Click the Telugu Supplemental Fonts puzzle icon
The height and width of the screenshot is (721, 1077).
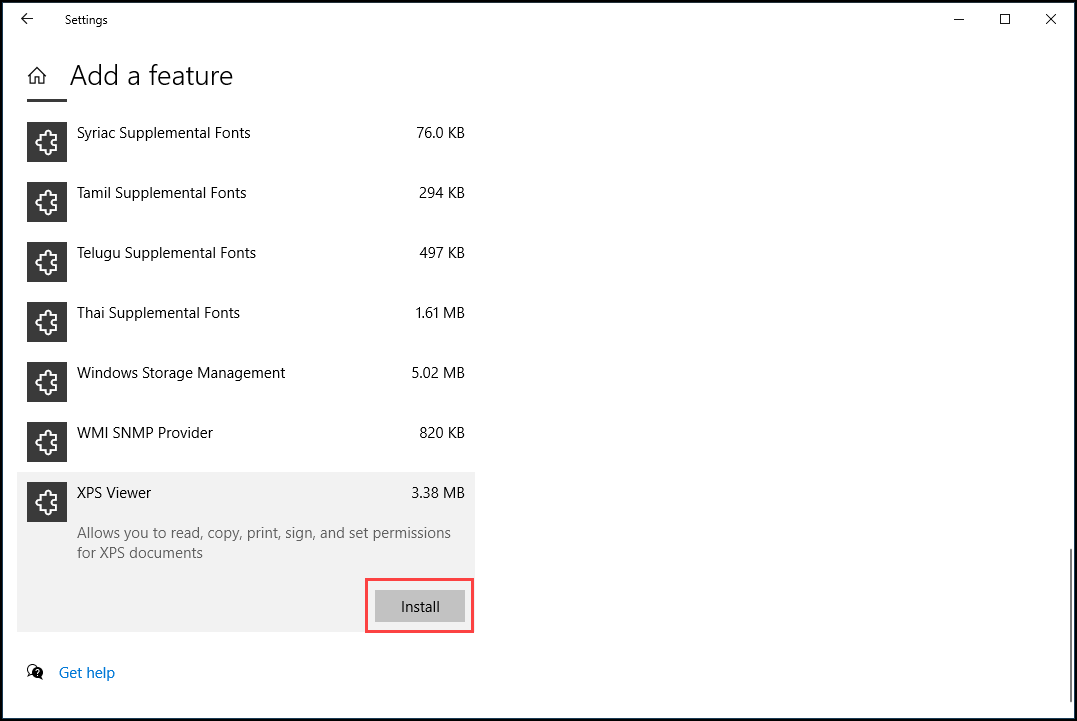[x=47, y=262]
